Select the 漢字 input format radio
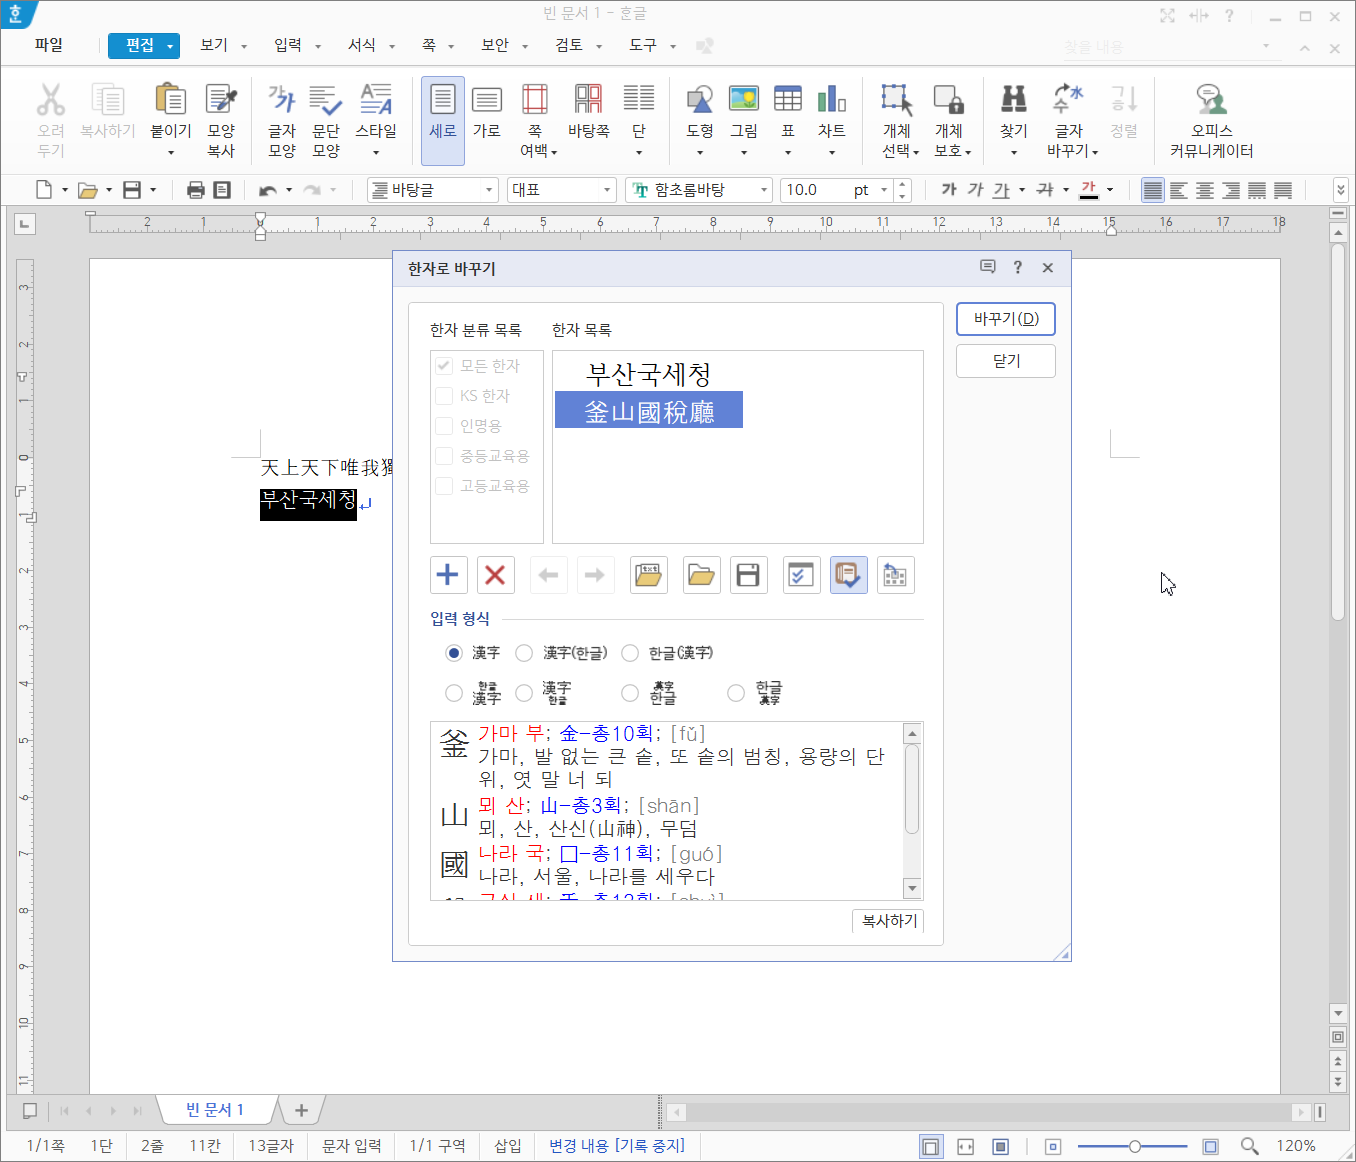1356x1162 pixels. tap(453, 653)
